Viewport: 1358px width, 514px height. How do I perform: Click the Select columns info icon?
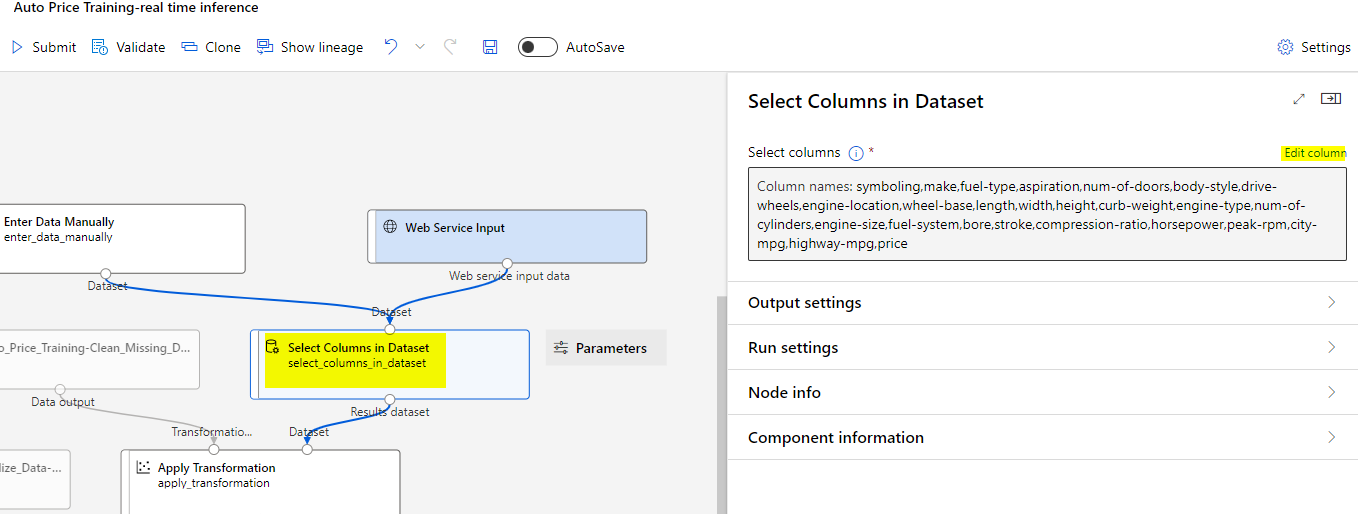coord(856,153)
